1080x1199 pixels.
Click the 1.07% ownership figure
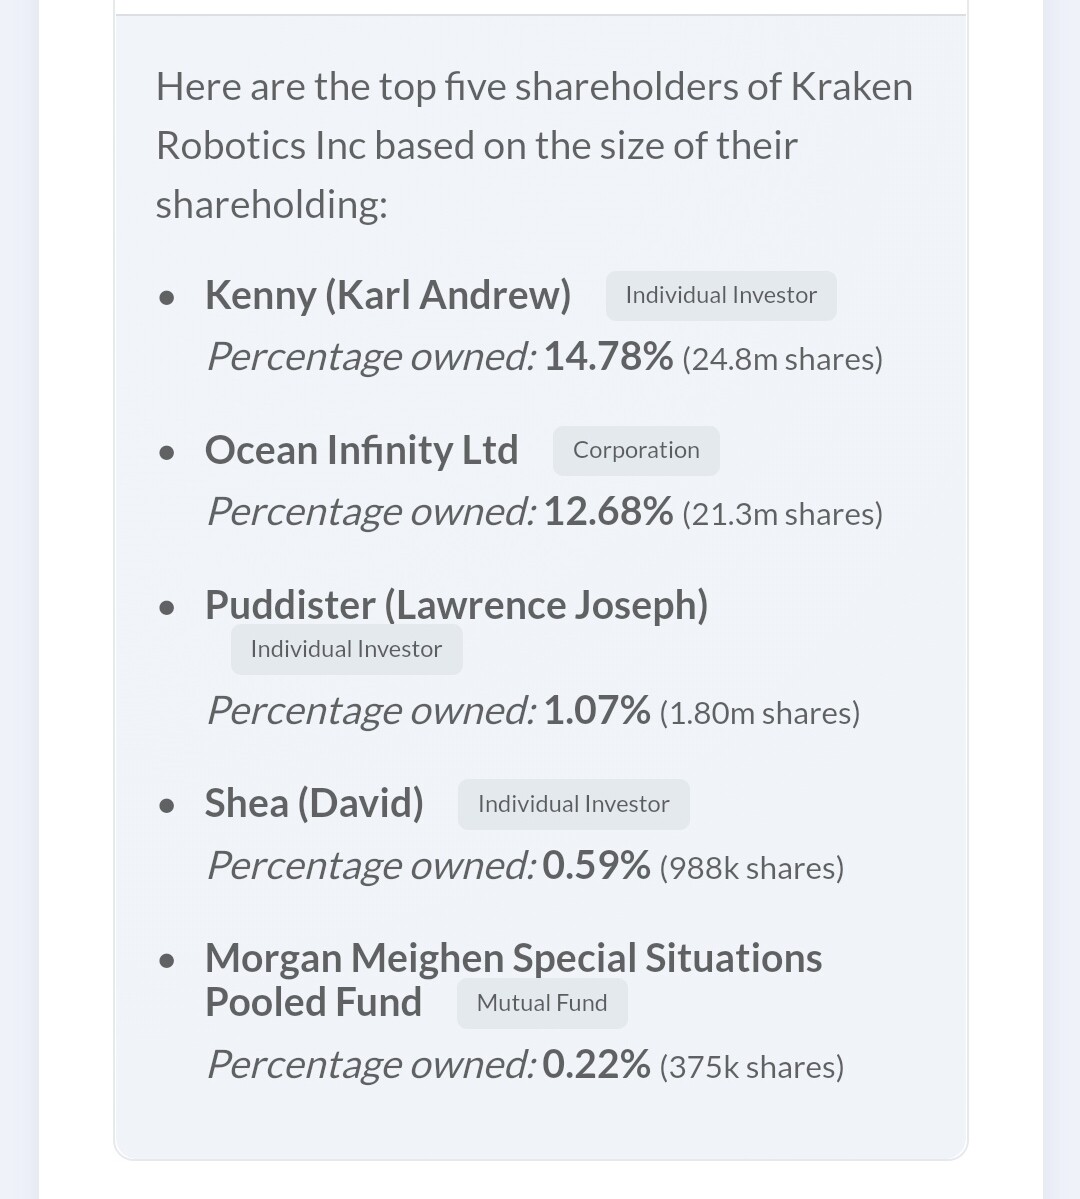[597, 711]
